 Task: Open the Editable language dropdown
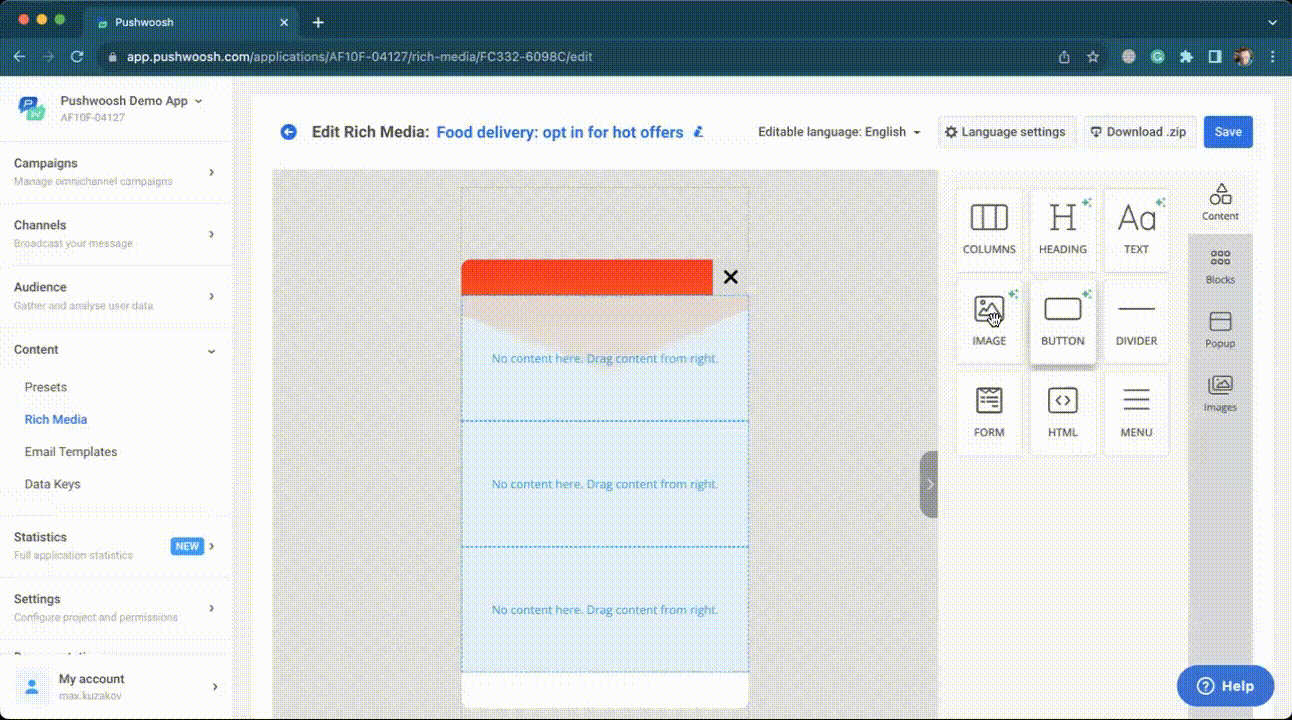pos(839,132)
